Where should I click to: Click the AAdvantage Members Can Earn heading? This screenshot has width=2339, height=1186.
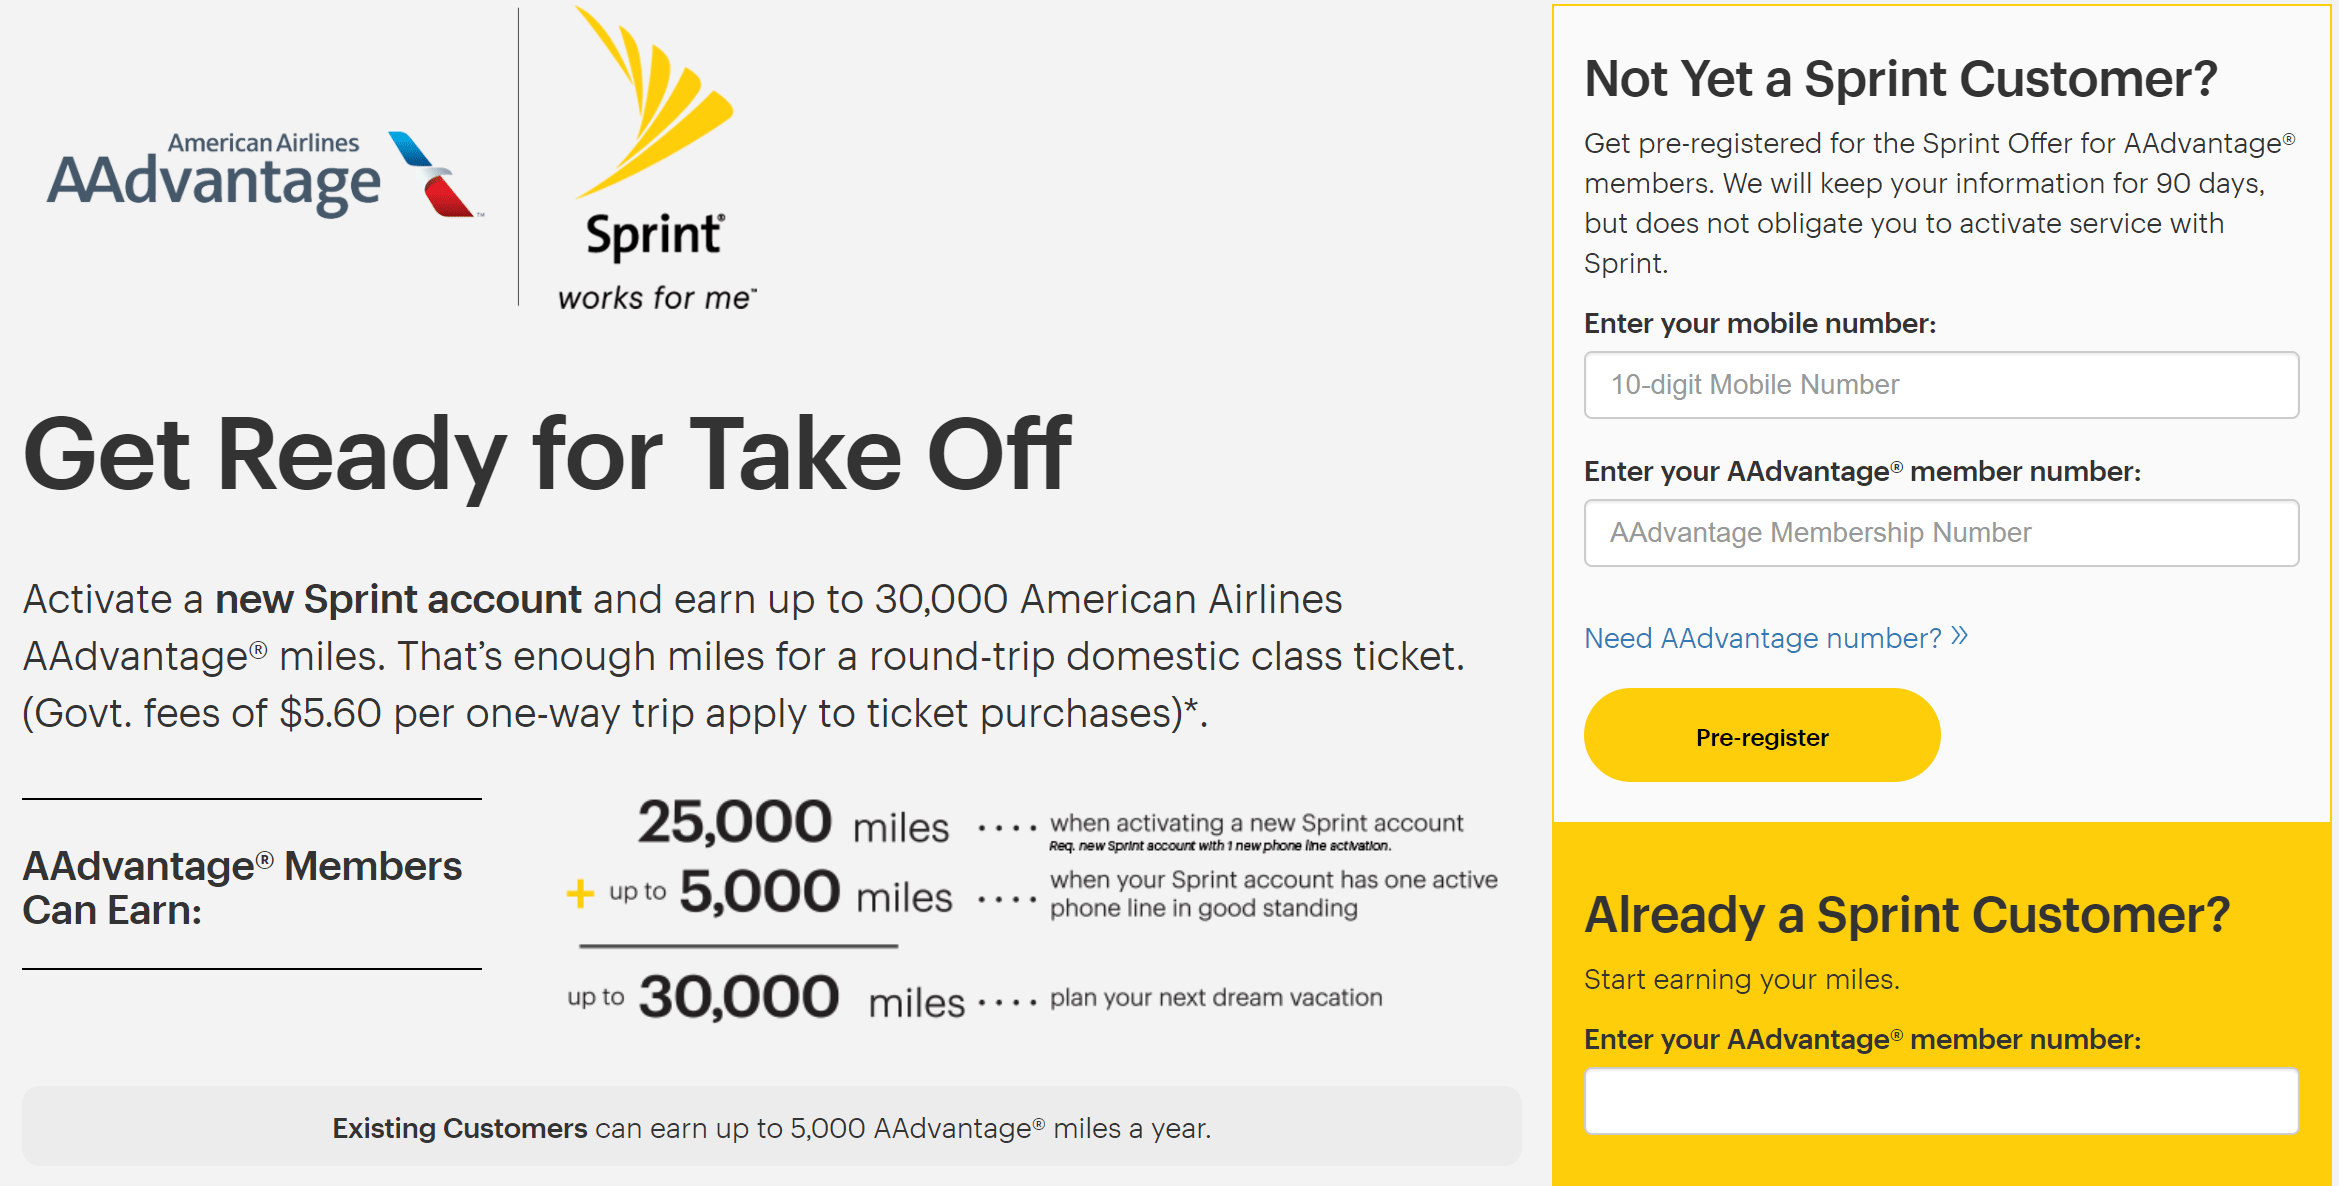(x=242, y=888)
